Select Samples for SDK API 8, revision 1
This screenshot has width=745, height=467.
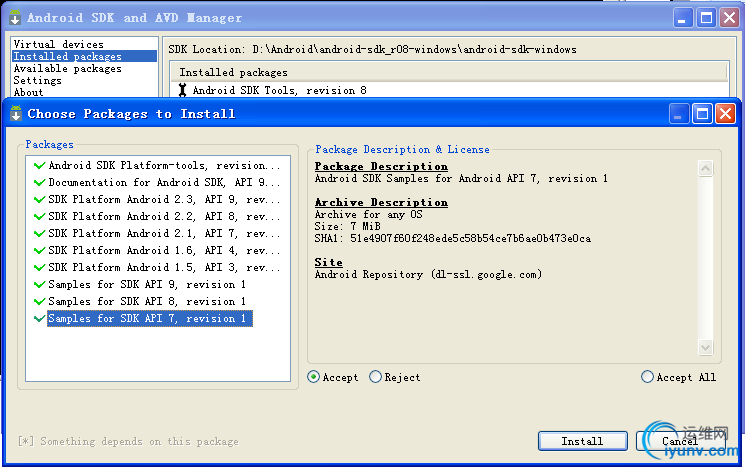click(147, 302)
